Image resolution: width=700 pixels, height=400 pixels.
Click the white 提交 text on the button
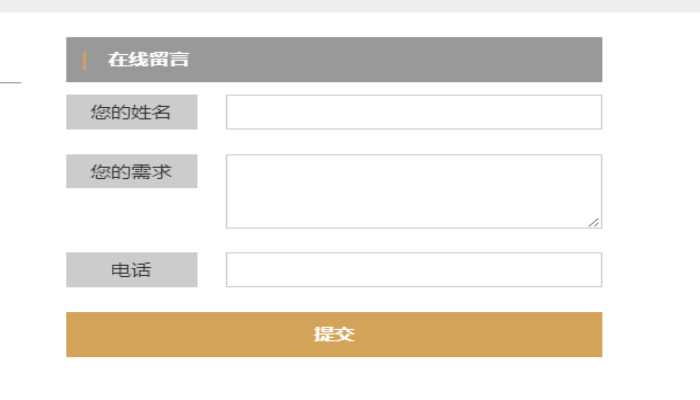tap(334, 334)
